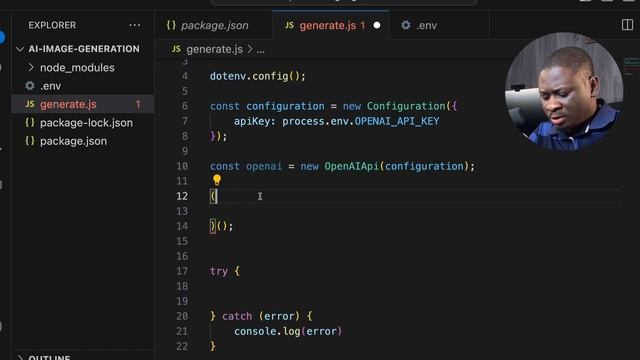Click the unsaved dot on generate.js tab
This screenshot has width=640, height=360.
pyautogui.click(x=377, y=25)
